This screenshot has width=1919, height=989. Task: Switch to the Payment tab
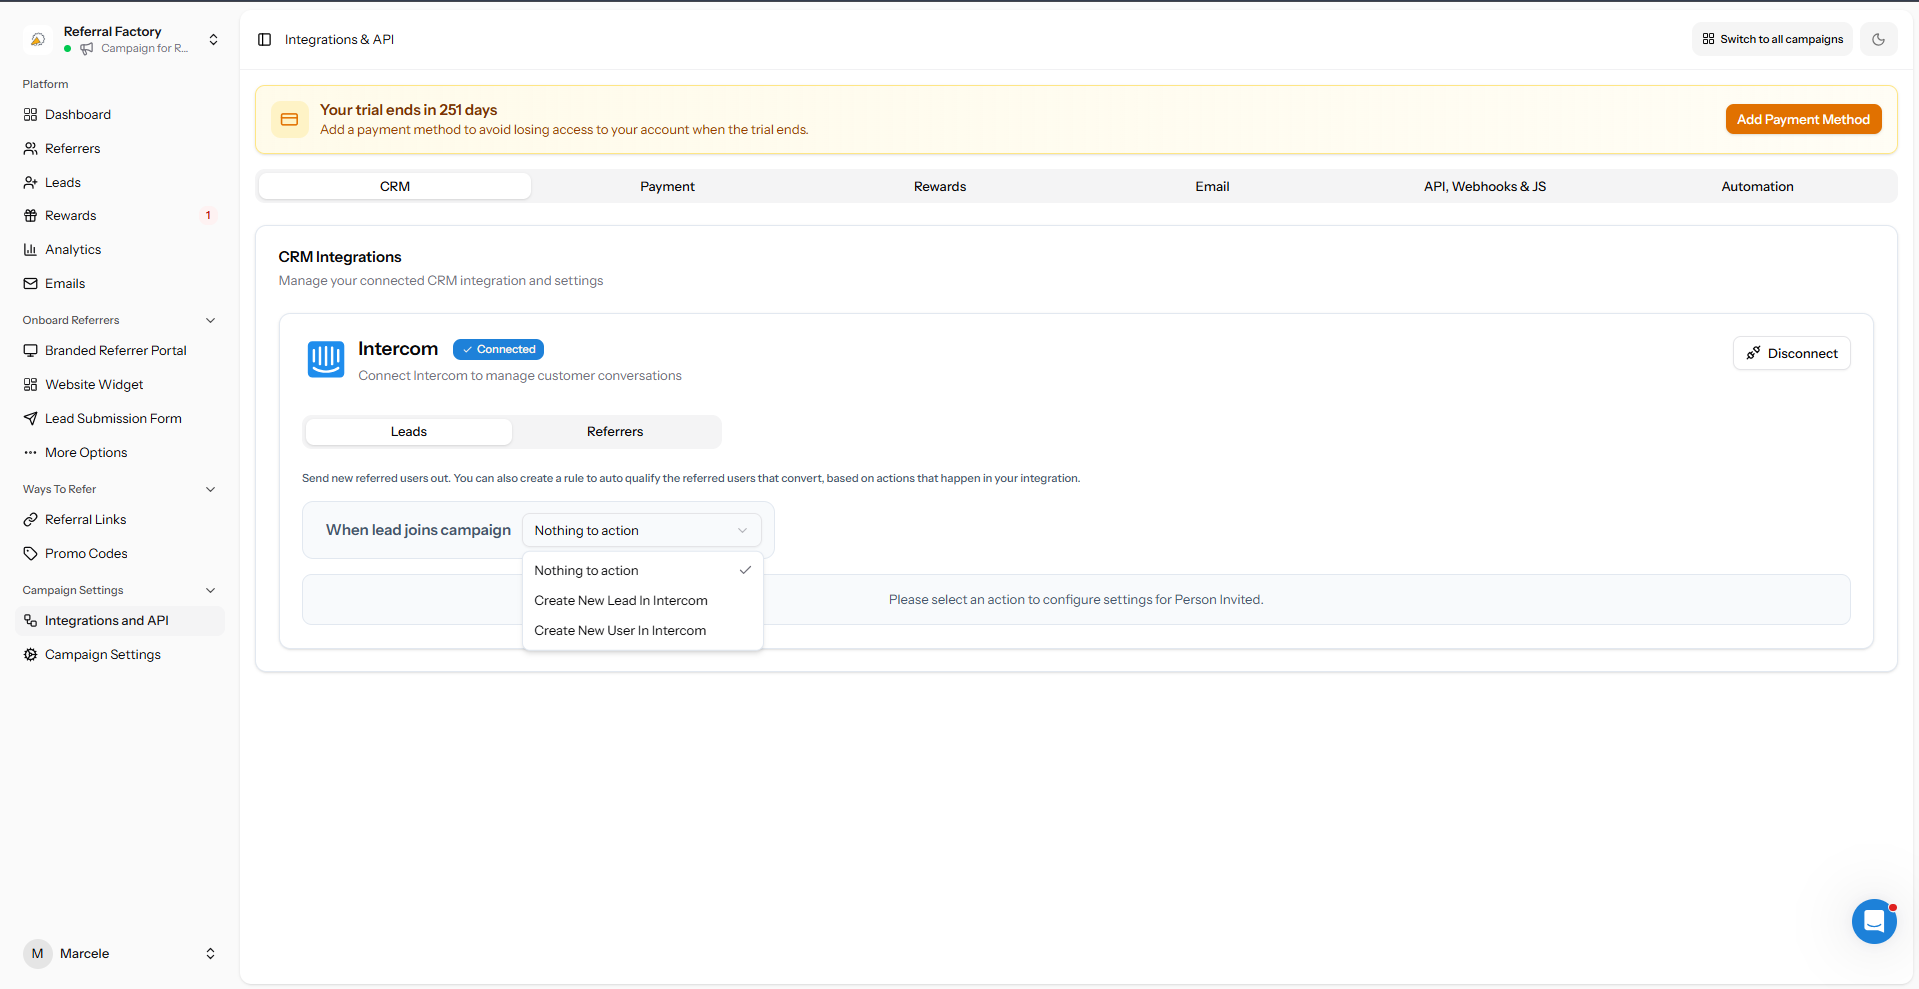click(x=668, y=187)
